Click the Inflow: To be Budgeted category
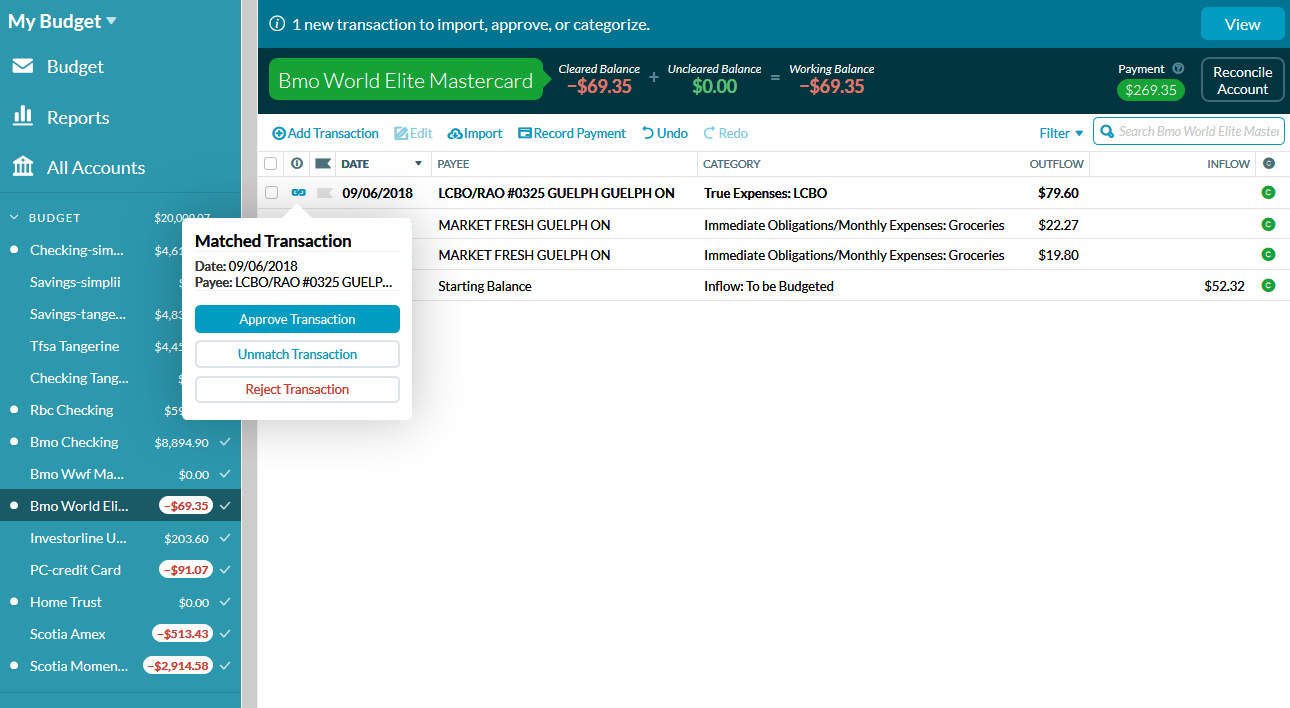Image resolution: width=1290 pixels, height=708 pixels. click(x=768, y=286)
